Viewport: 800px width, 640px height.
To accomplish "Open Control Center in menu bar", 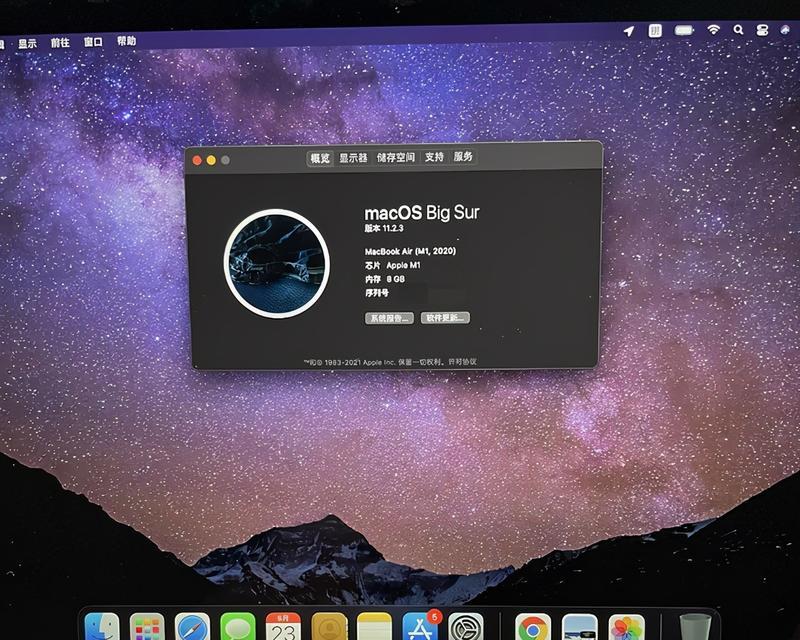I will [x=762, y=30].
